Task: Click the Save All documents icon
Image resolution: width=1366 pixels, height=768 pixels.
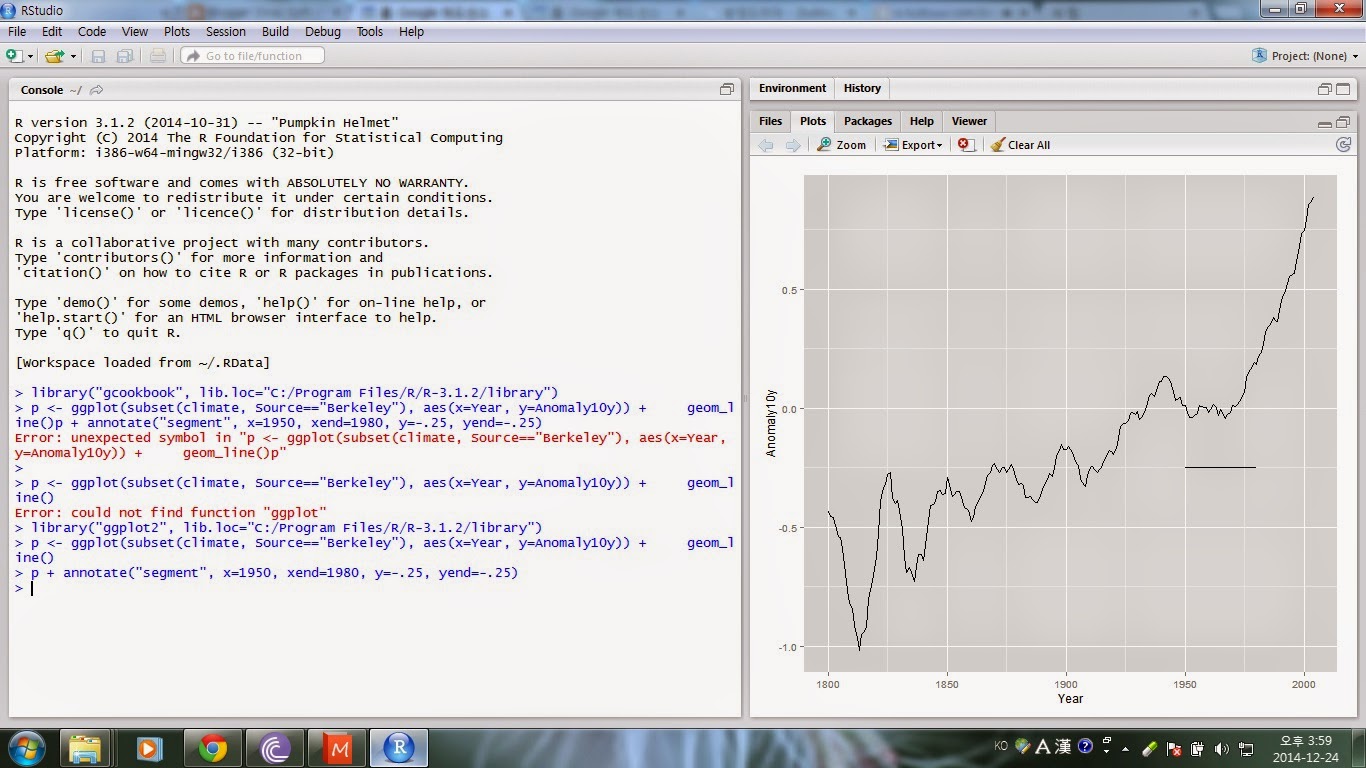Action: click(125, 56)
